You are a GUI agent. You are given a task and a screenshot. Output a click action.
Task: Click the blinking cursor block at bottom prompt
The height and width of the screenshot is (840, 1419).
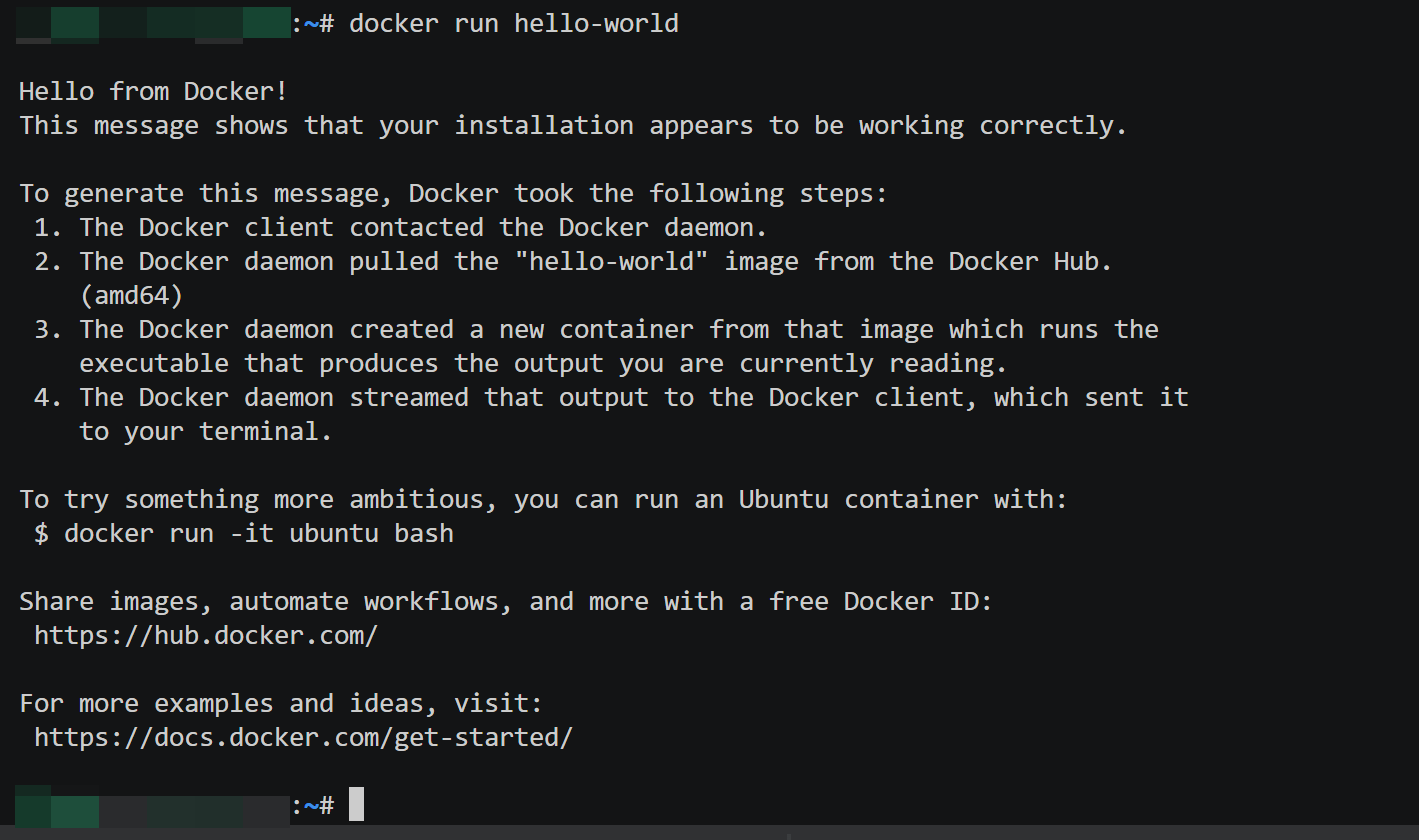[x=356, y=805]
